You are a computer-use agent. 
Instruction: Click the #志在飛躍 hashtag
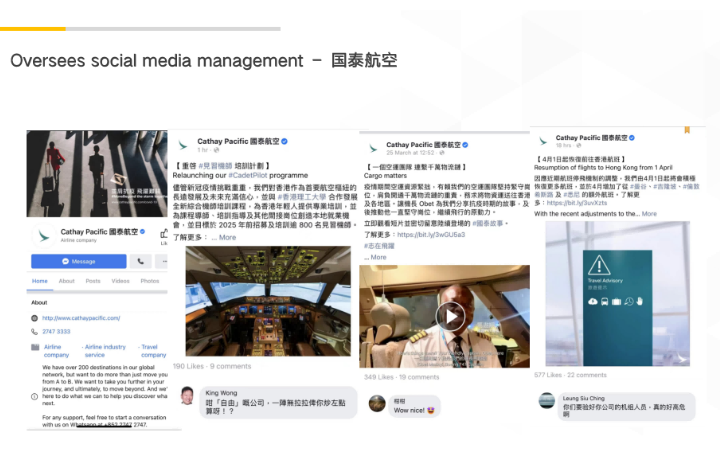[379, 246]
